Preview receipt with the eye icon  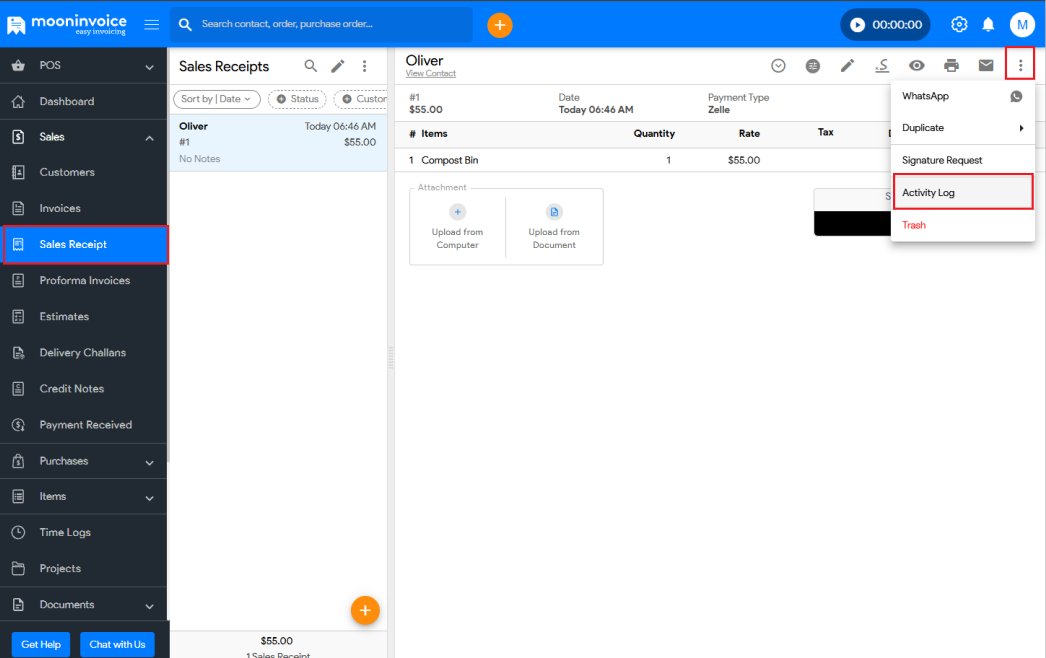click(x=917, y=65)
